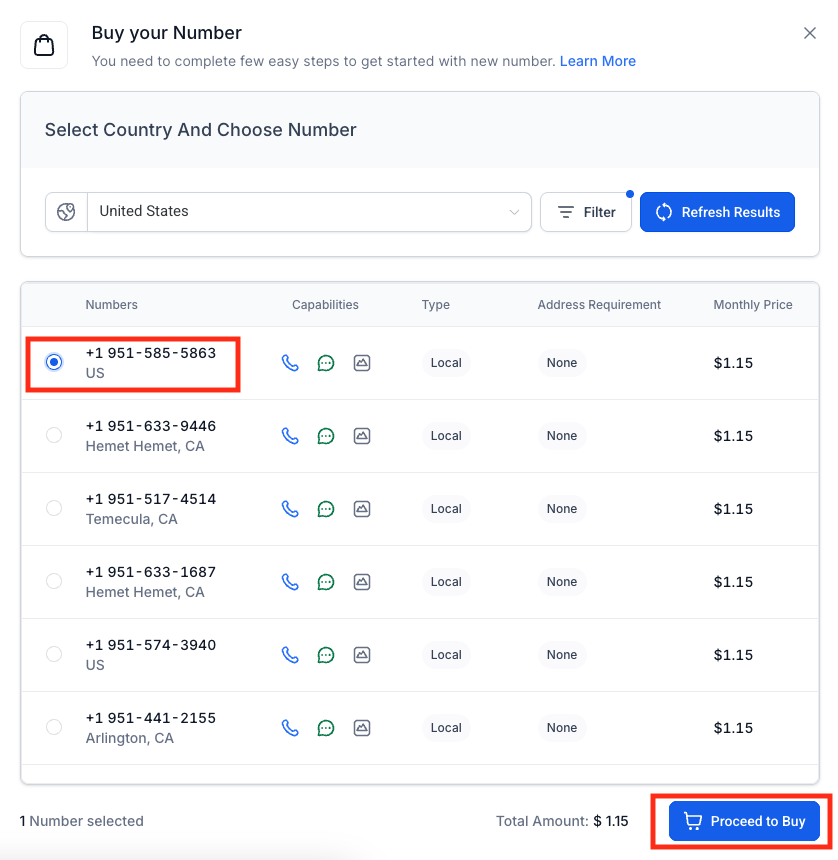The height and width of the screenshot is (860, 838).
Task: Click the Numbers column header
Action: click(112, 305)
